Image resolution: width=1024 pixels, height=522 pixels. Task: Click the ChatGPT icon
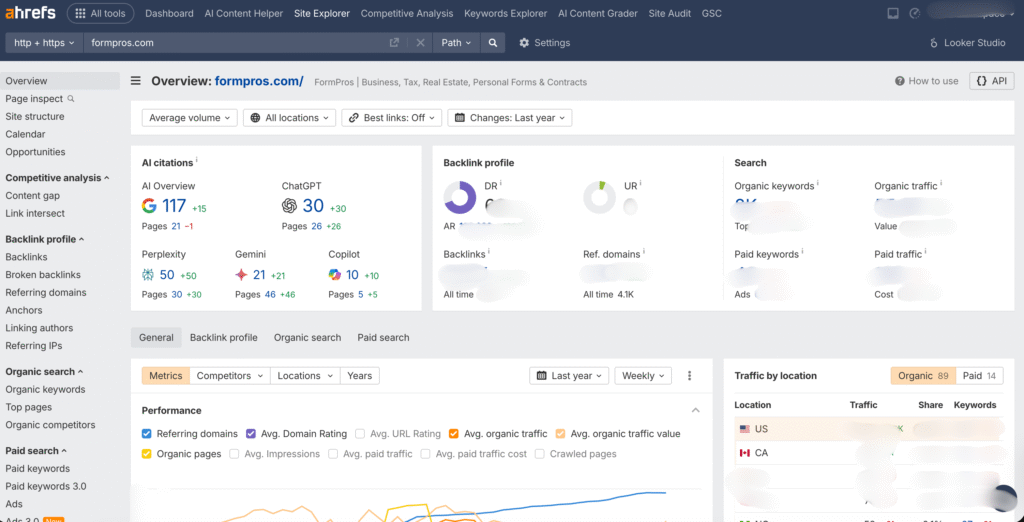click(289, 206)
